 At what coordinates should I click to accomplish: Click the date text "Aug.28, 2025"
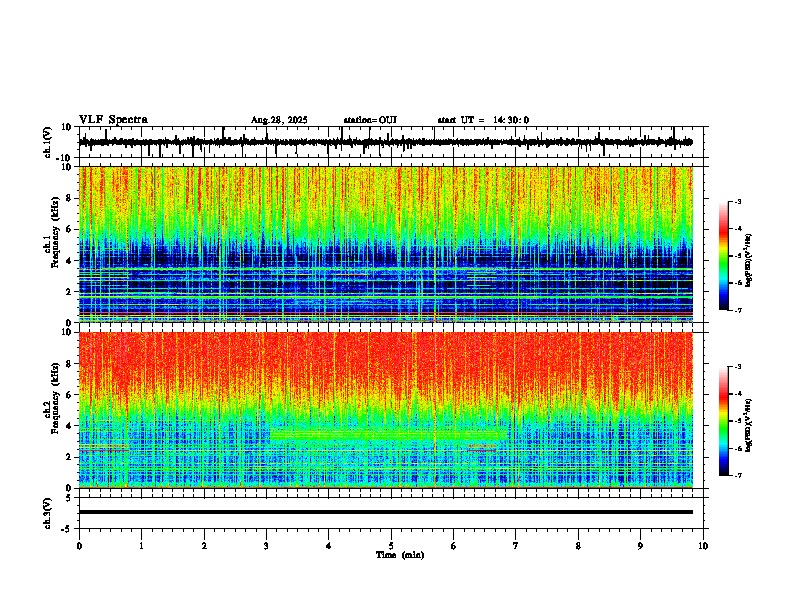tap(279, 120)
